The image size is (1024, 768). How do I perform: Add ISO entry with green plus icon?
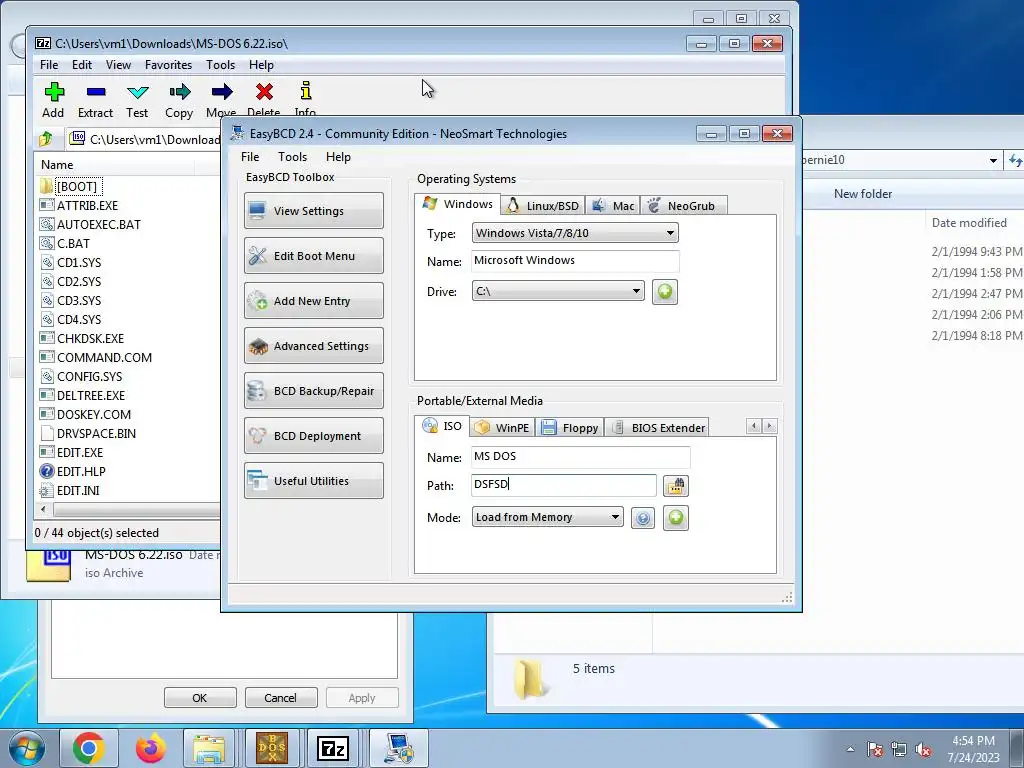point(676,518)
